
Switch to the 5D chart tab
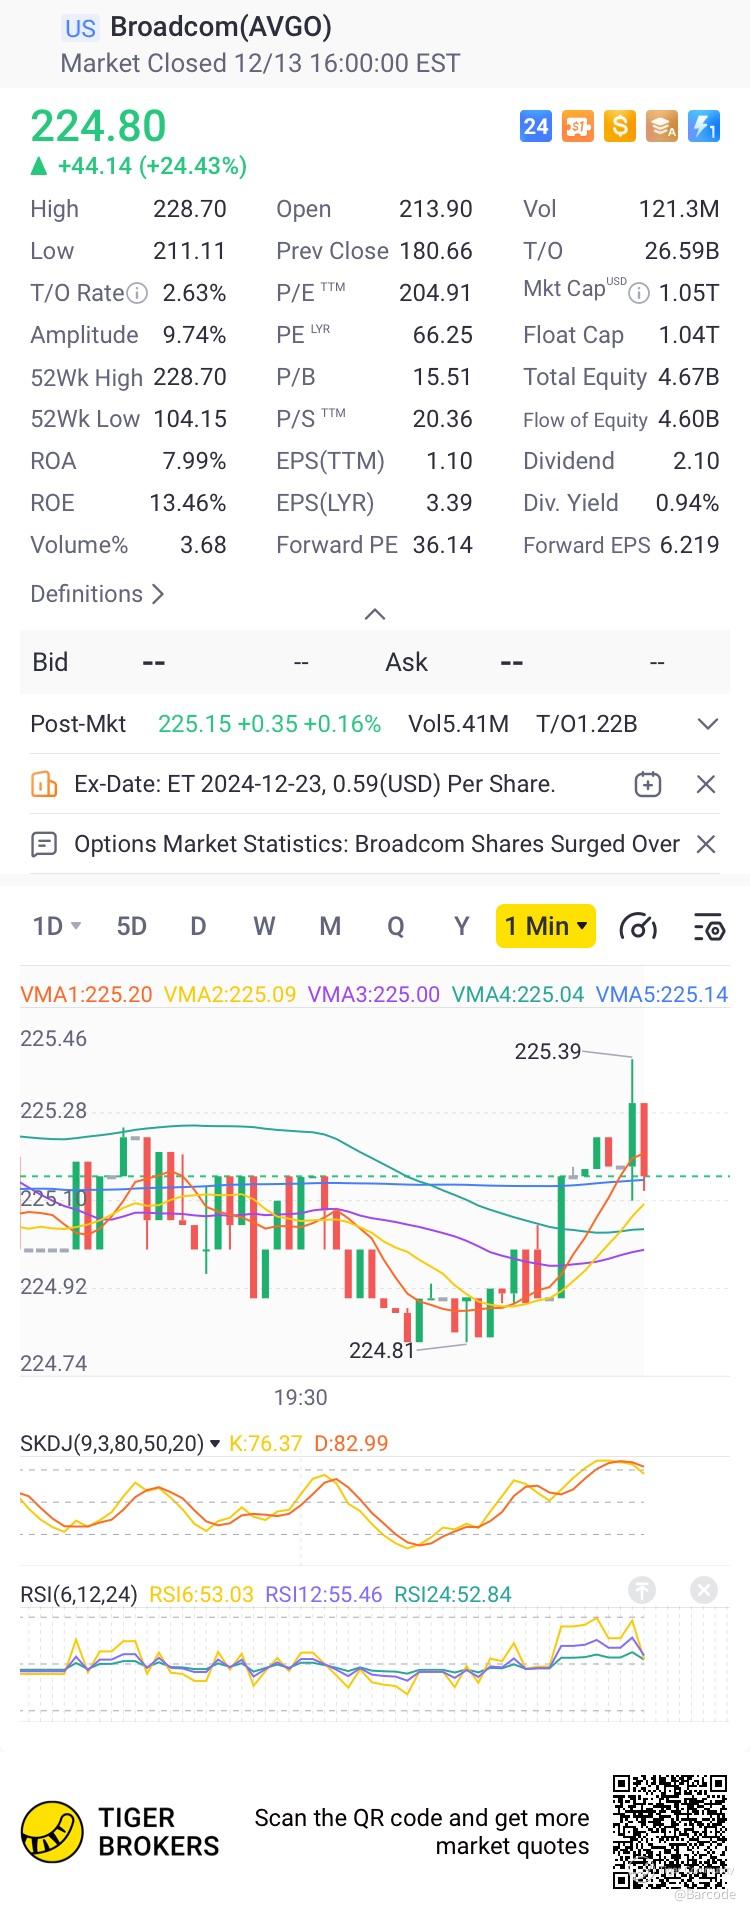click(x=131, y=926)
